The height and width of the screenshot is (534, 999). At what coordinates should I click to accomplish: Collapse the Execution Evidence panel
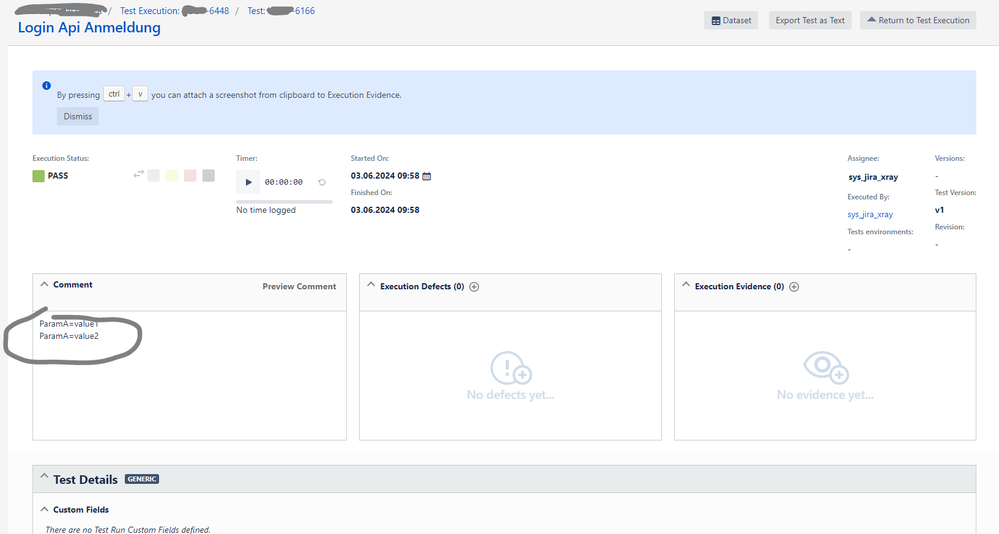click(686, 285)
